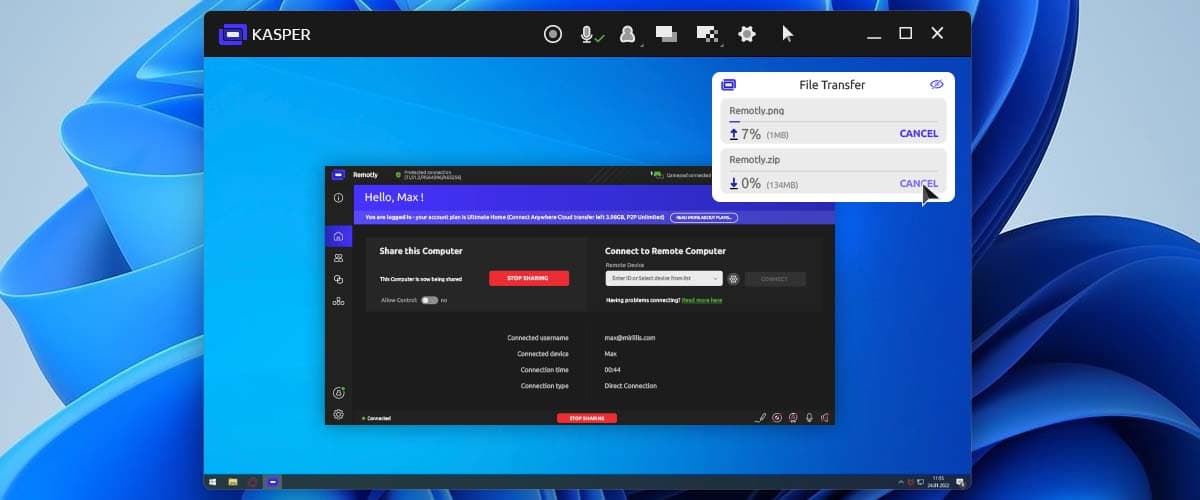Viewport: 1200px width, 500px height.
Task: Open the Remote Device ID dropdown
Action: tap(664, 279)
